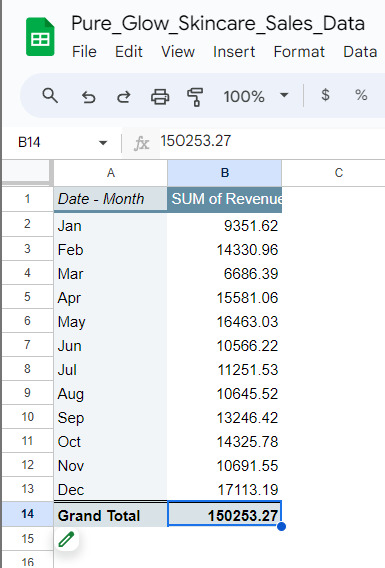385x568 pixels.
Task: Open the Edit menu
Action: point(129,52)
